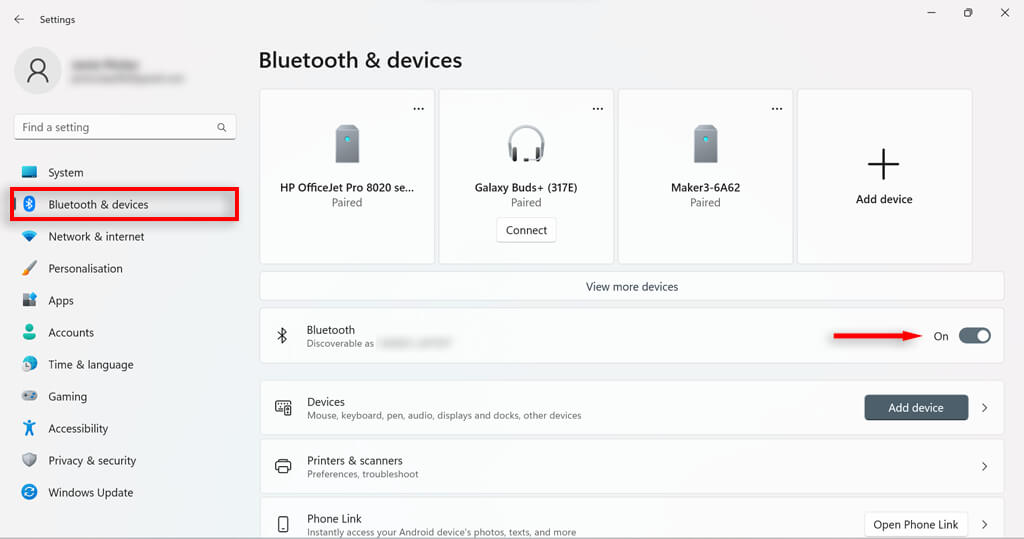Click the Galaxy Buds+ headset icon
Viewport: 1024px width, 539px height.
tap(526, 145)
